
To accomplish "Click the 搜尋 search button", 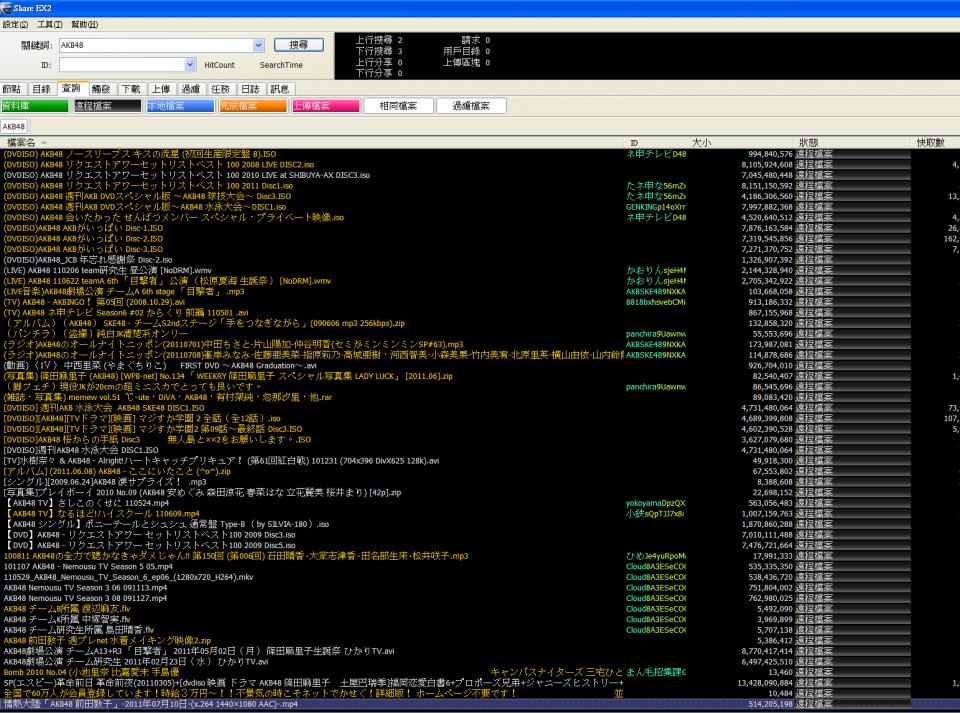I will pos(298,45).
